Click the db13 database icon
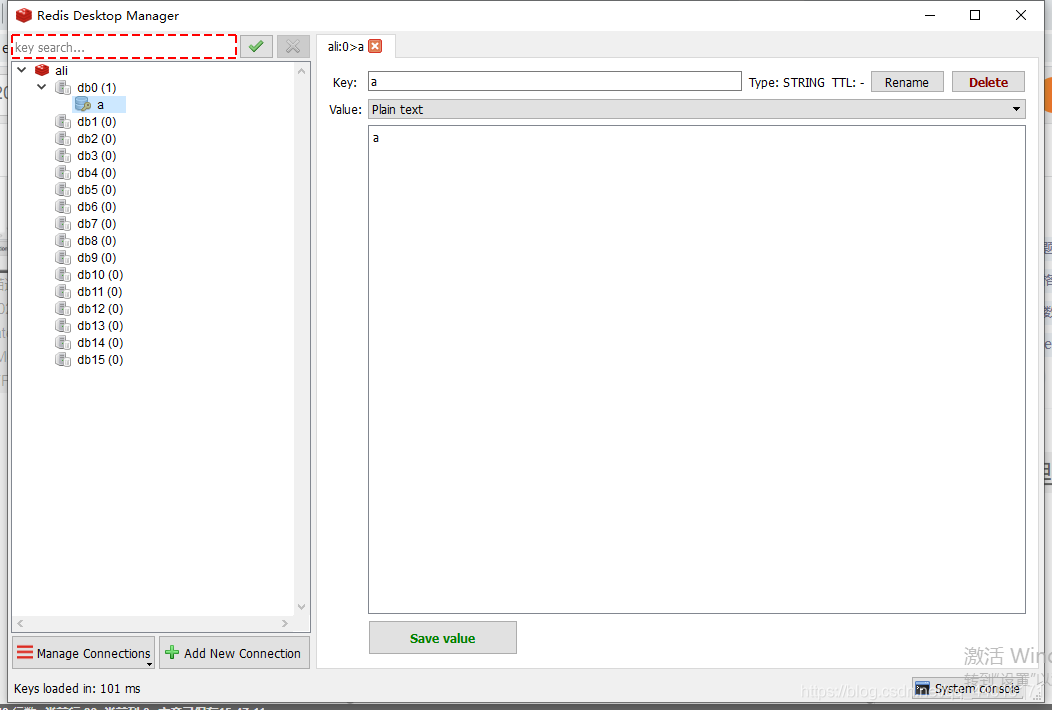This screenshot has height=710, width=1052. point(63,326)
